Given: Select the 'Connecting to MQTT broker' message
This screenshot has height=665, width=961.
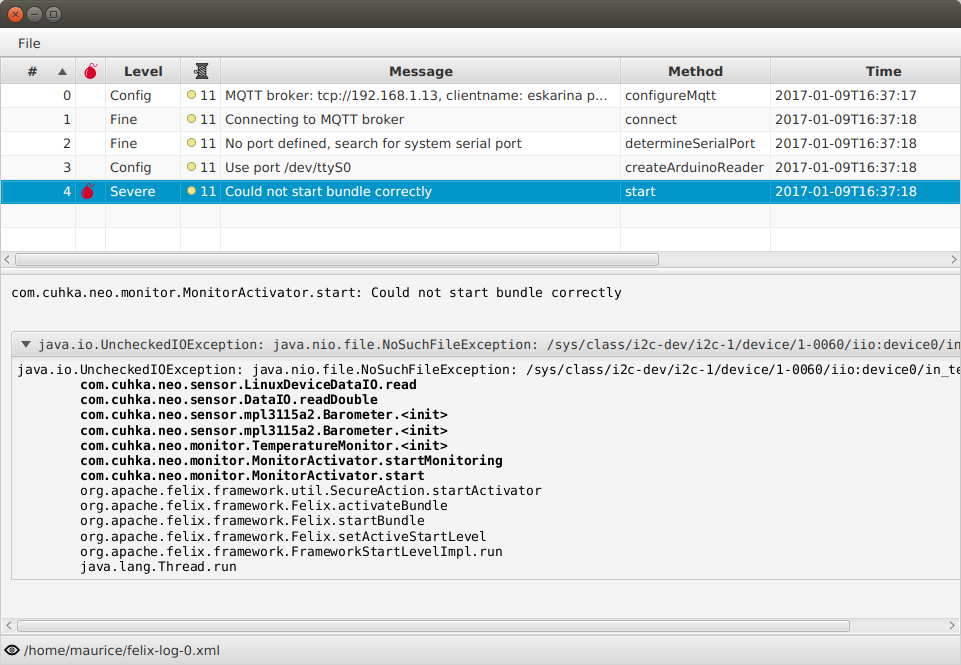Looking at the screenshot, I should click(314, 120).
